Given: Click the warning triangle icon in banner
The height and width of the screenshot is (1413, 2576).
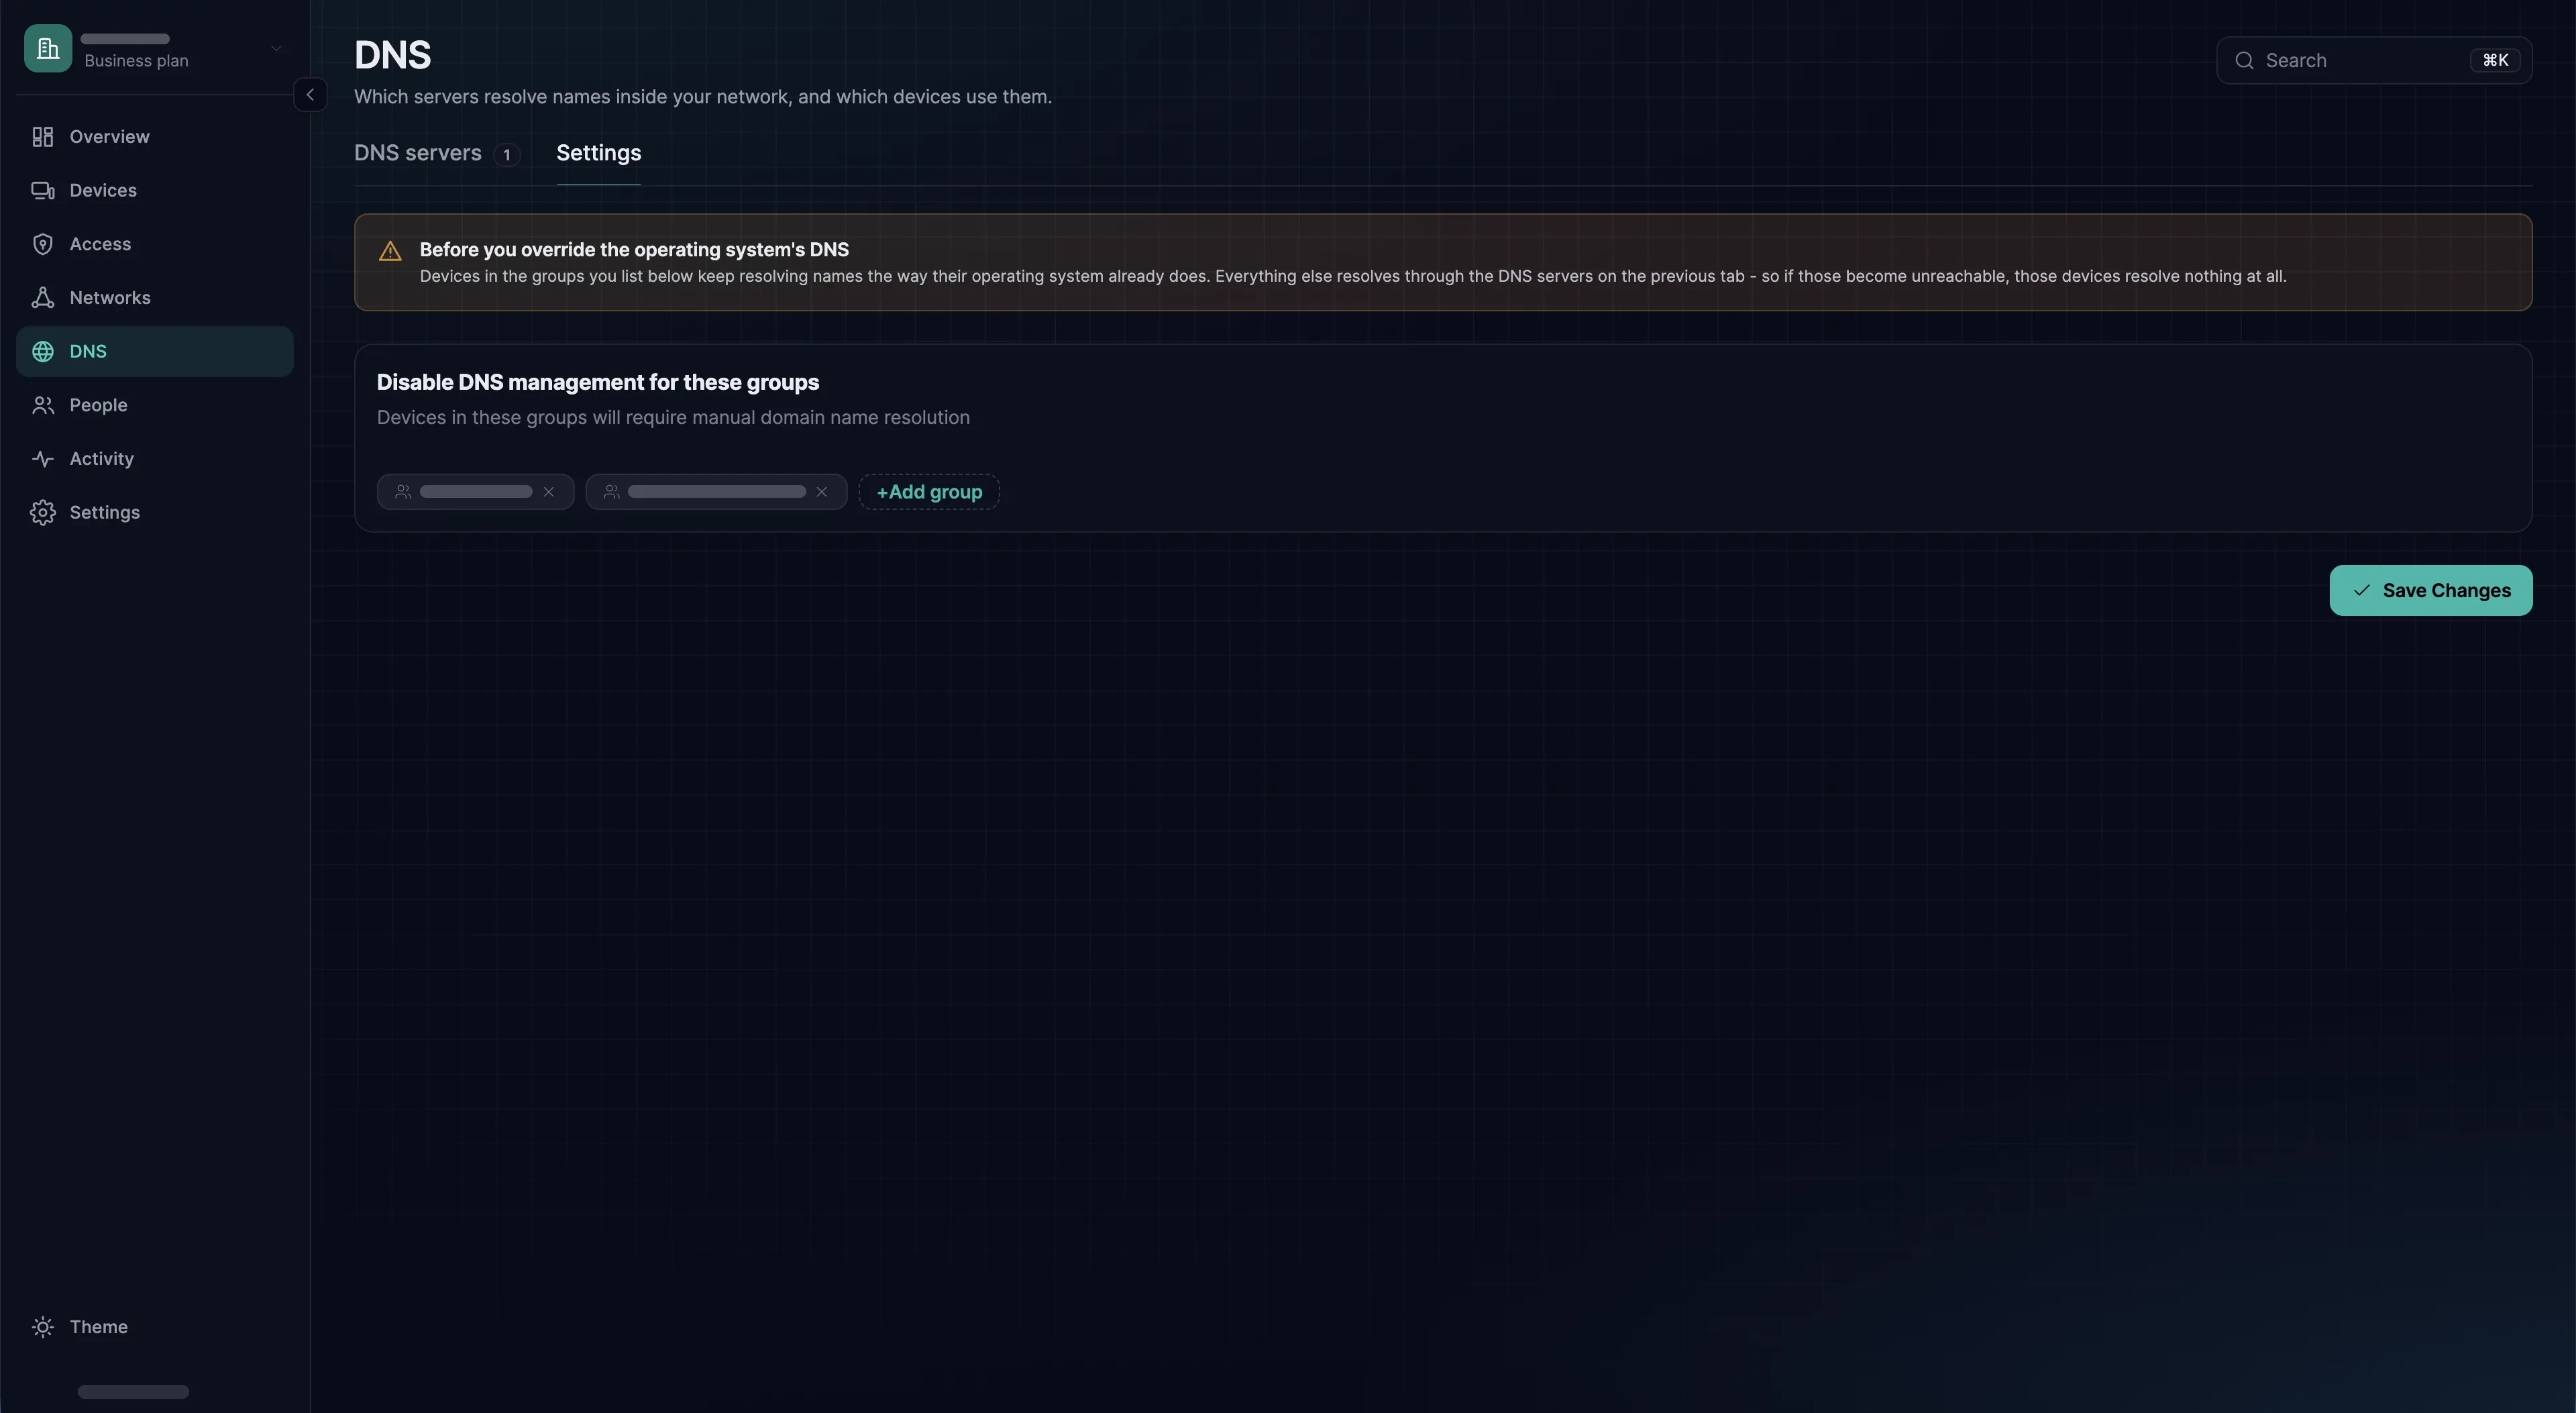Looking at the screenshot, I should pos(390,251).
